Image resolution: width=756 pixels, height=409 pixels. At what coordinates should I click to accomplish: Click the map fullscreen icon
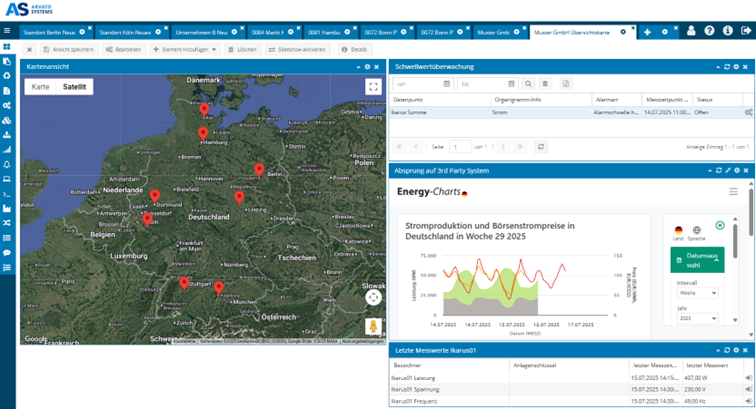click(373, 87)
